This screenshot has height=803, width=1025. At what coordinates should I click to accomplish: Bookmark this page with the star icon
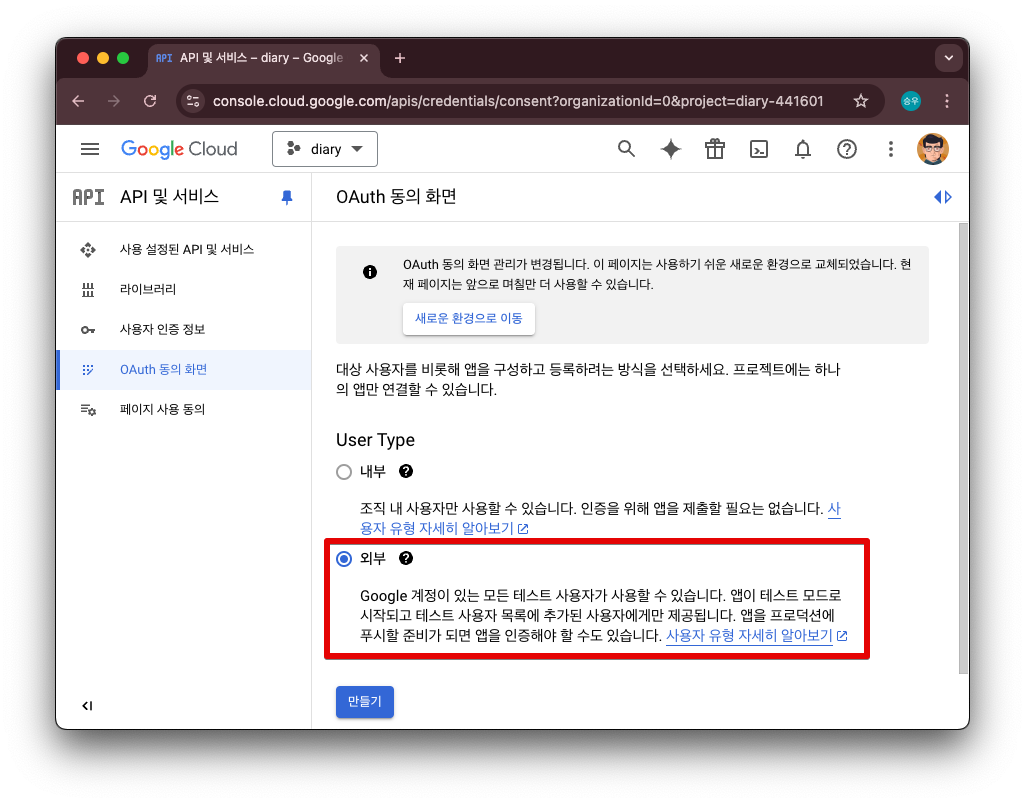coord(861,101)
